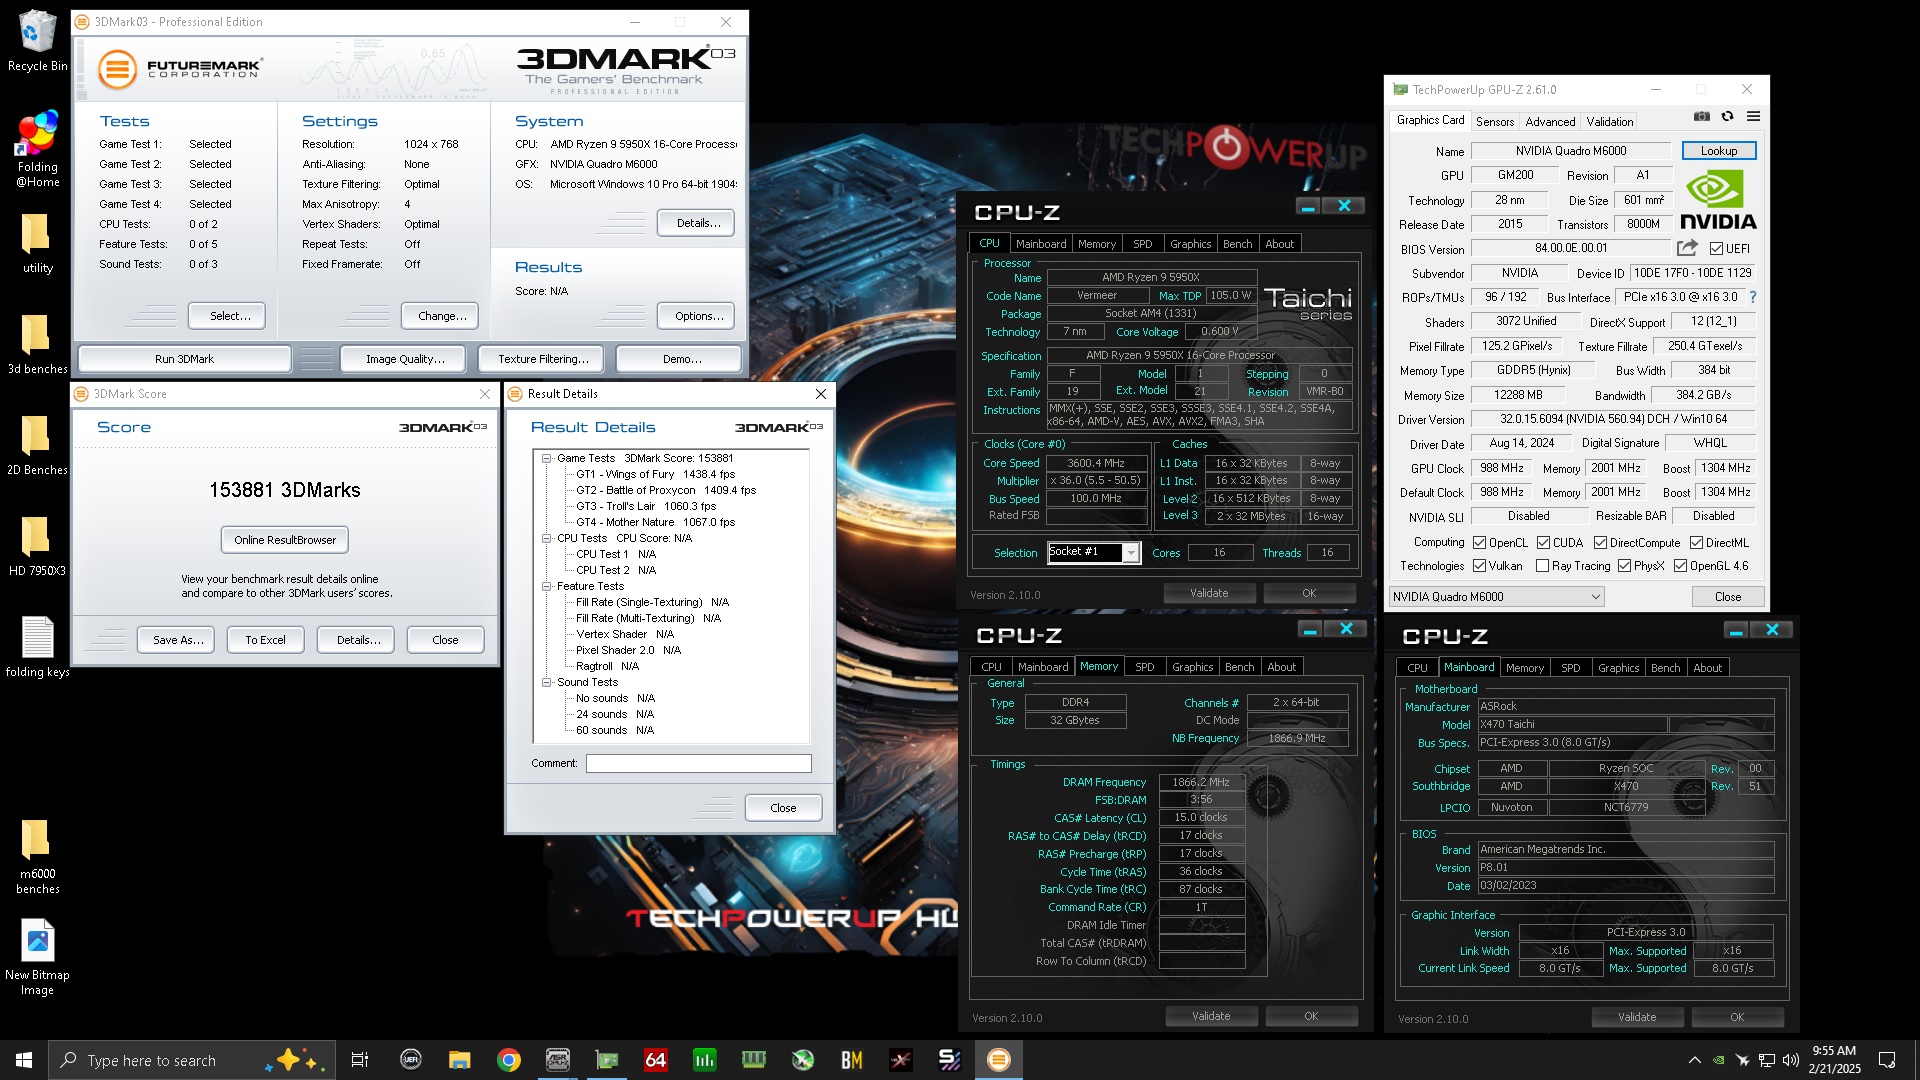
Task: Click the Save As... button
Action: tap(178, 640)
